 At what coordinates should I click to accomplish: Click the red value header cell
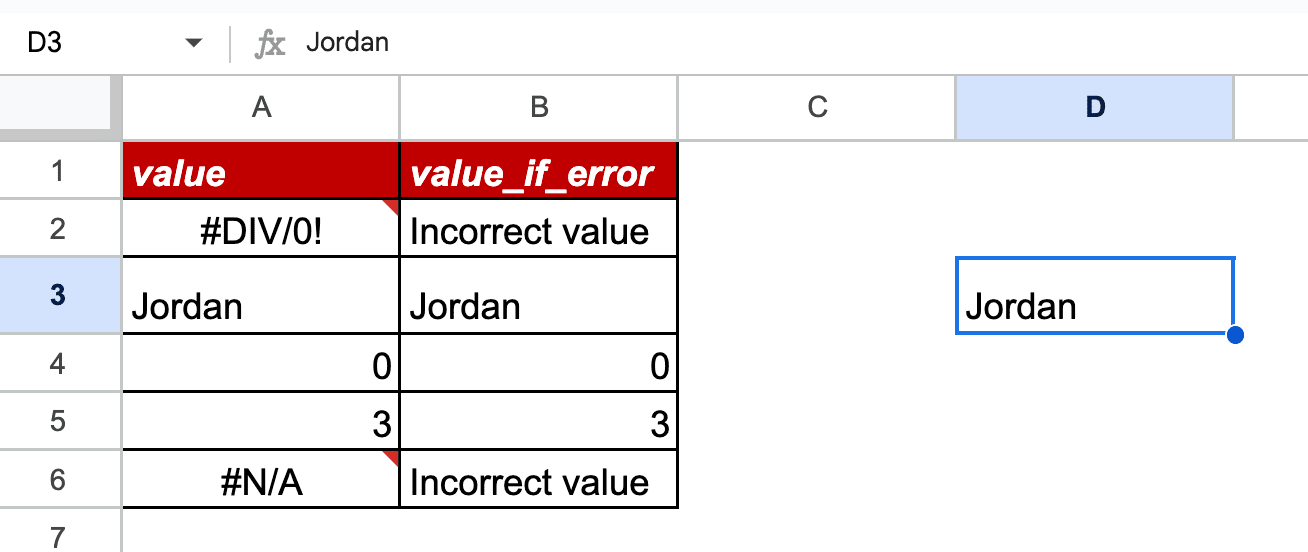point(261,172)
